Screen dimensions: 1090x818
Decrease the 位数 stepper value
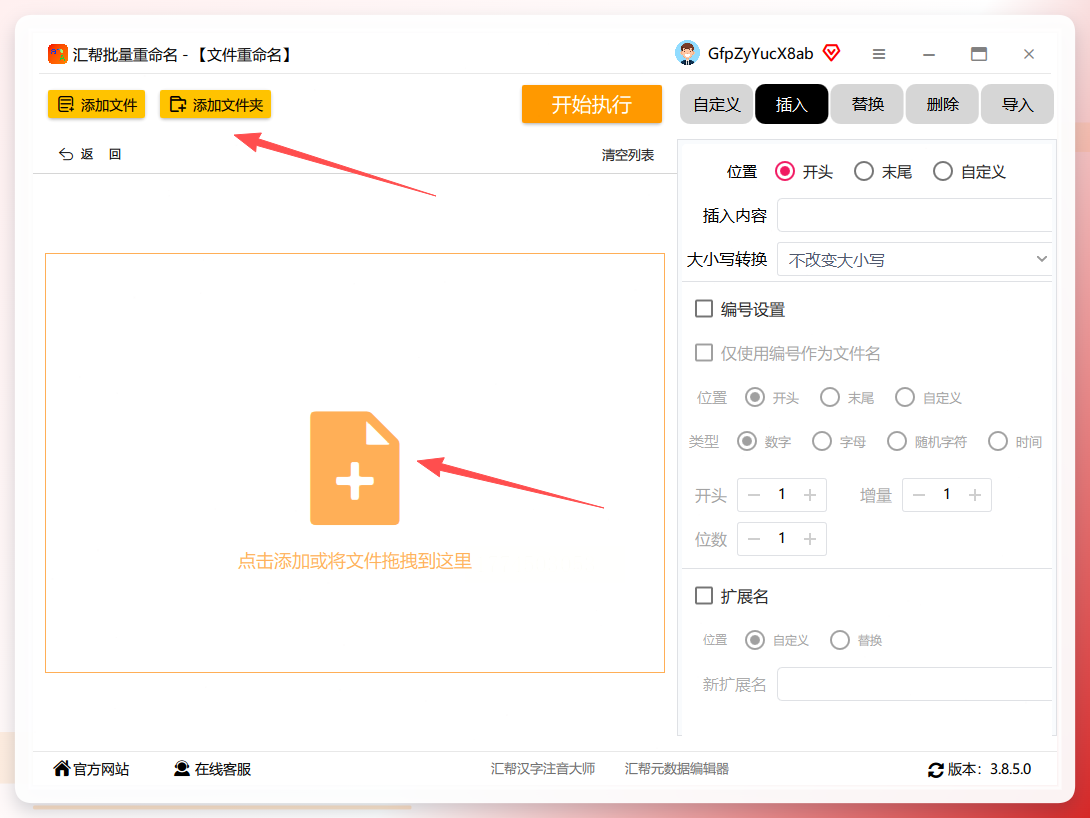coord(754,539)
